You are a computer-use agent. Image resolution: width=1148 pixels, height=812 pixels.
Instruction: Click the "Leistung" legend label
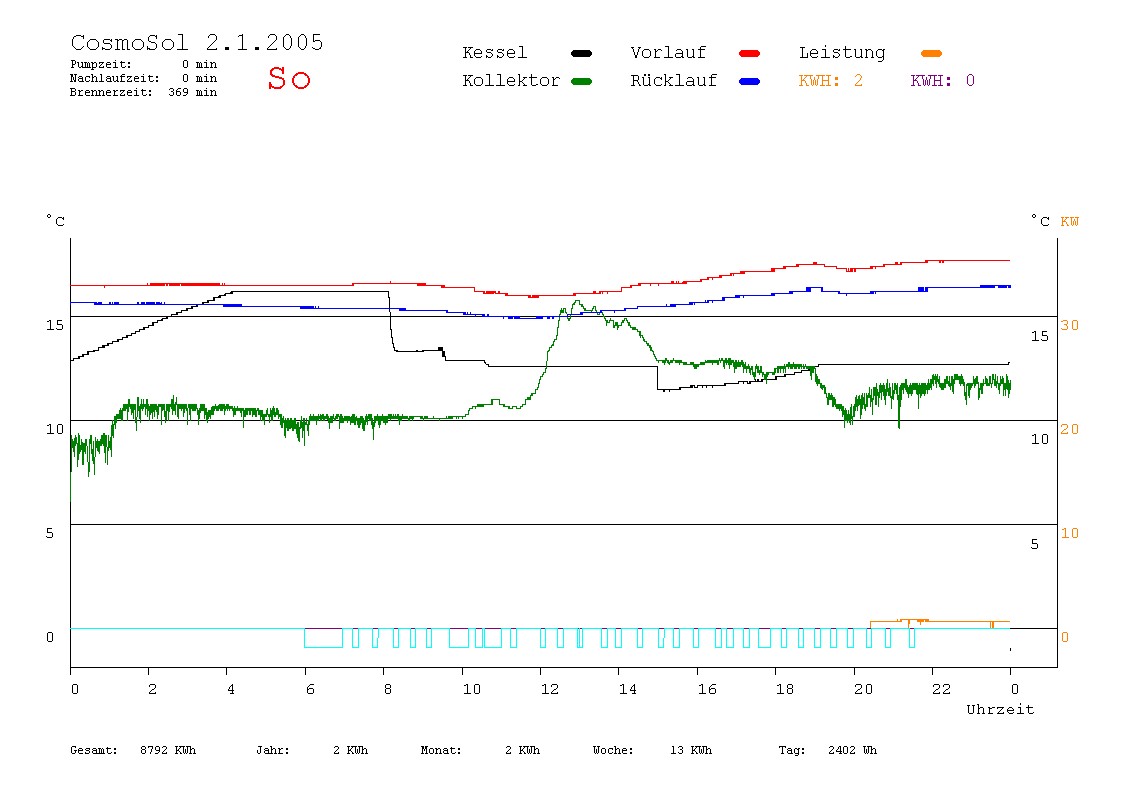tap(842, 53)
